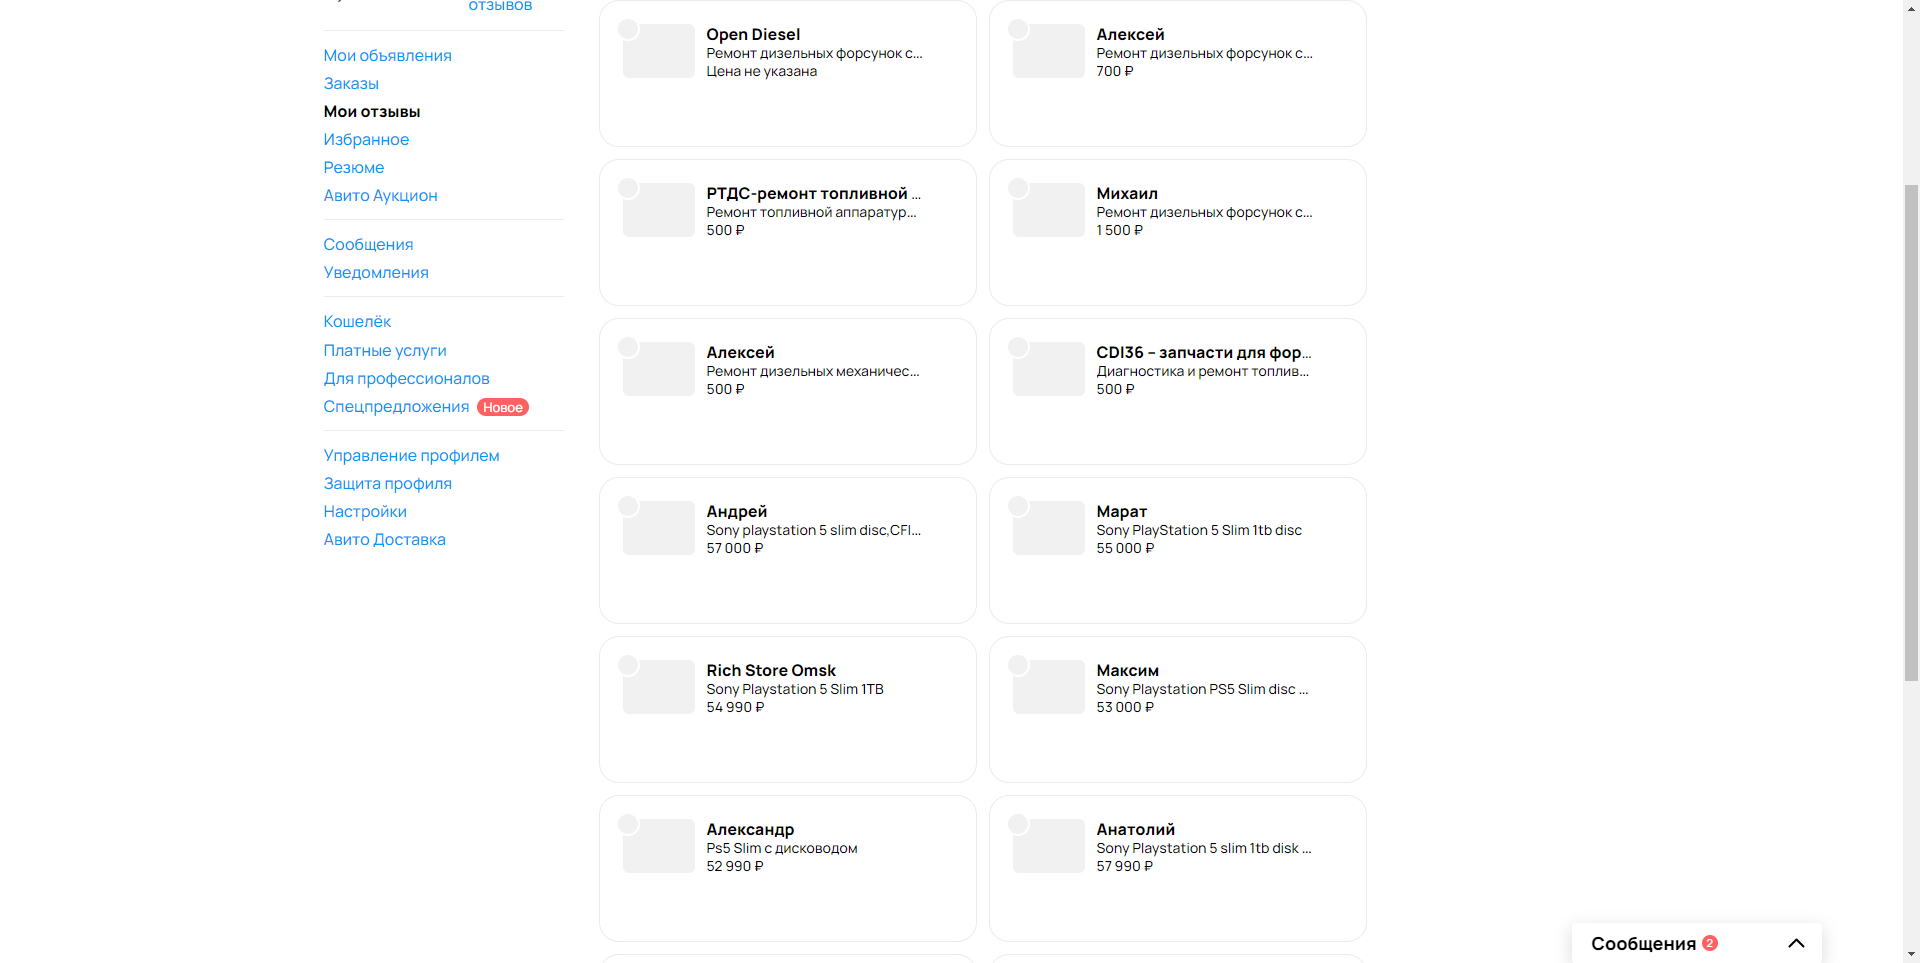The width and height of the screenshot is (1920, 963).
Task: Click the 57 990 ₽ price
Action: point(1125,867)
